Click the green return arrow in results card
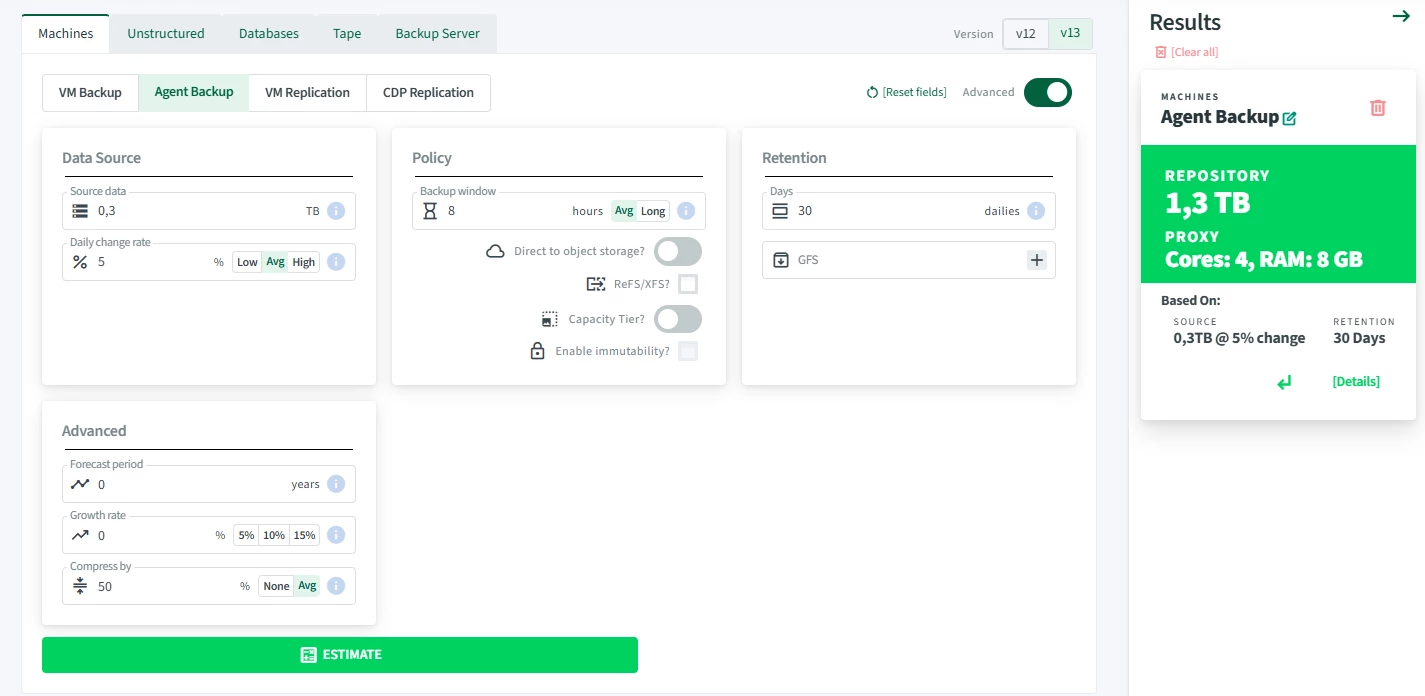The height and width of the screenshot is (696, 1425). [1284, 382]
